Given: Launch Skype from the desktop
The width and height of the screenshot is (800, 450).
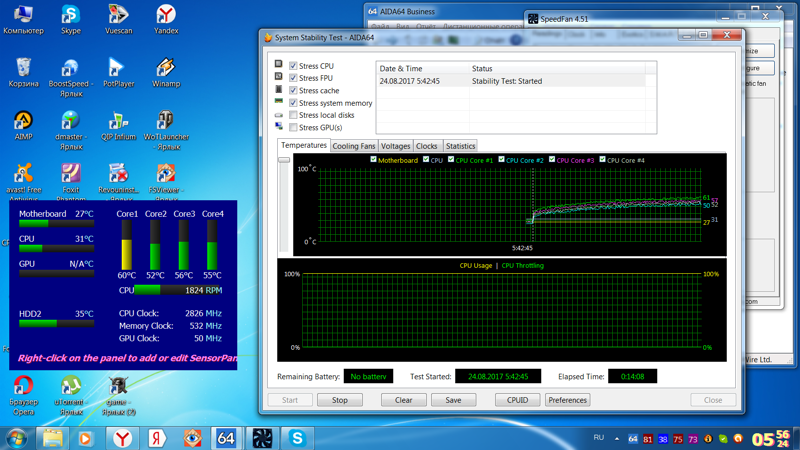Looking at the screenshot, I should (70, 19).
